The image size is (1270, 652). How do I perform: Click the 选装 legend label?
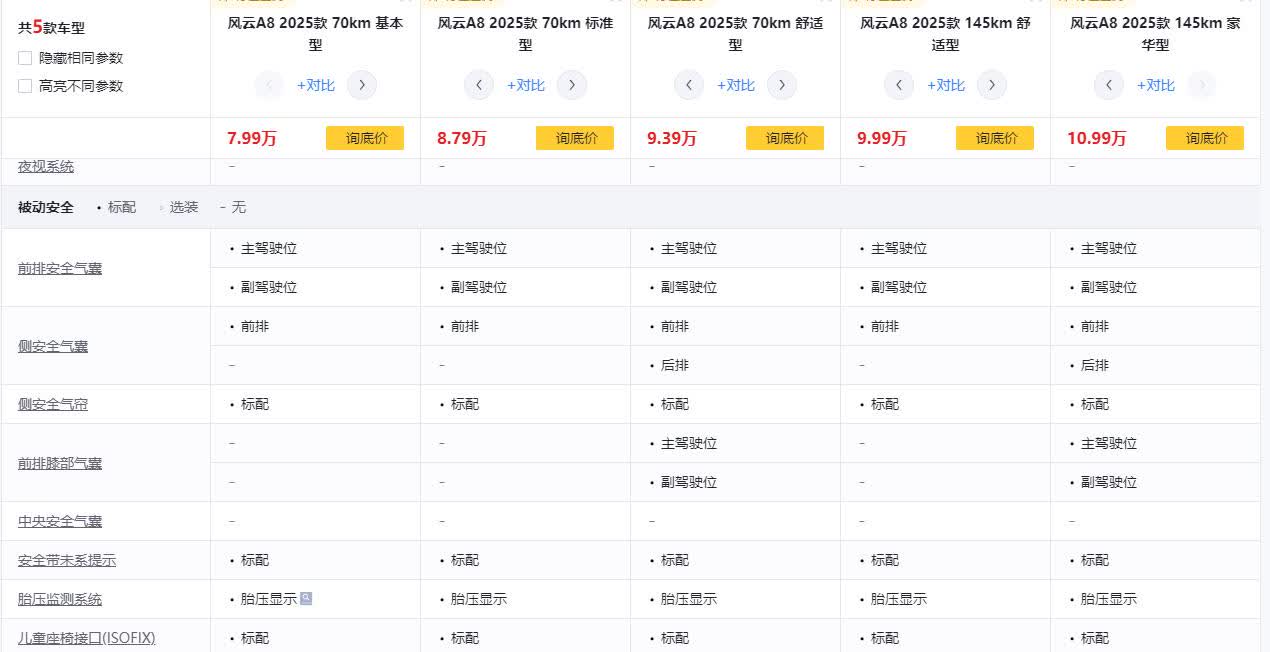[184, 207]
